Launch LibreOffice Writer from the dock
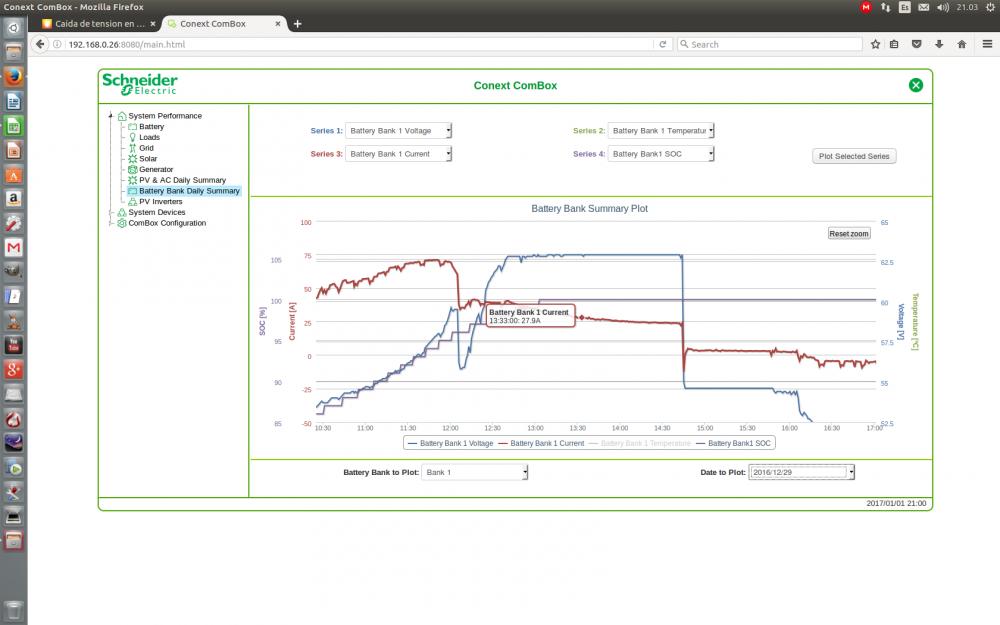This screenshot has width=1000, height=625. [13, 101]
